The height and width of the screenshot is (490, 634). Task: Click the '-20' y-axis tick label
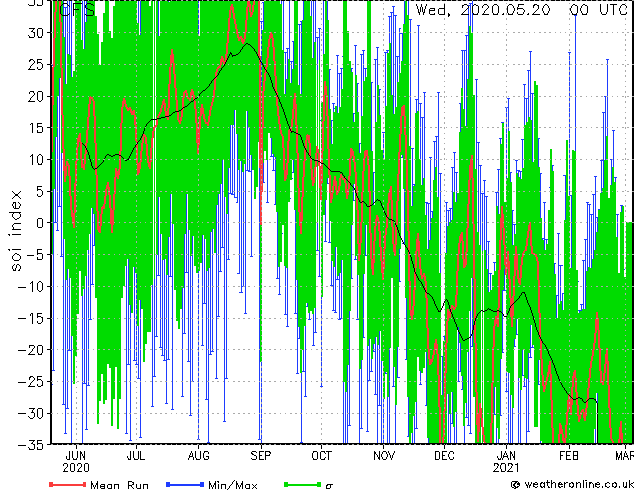point(31,350)
